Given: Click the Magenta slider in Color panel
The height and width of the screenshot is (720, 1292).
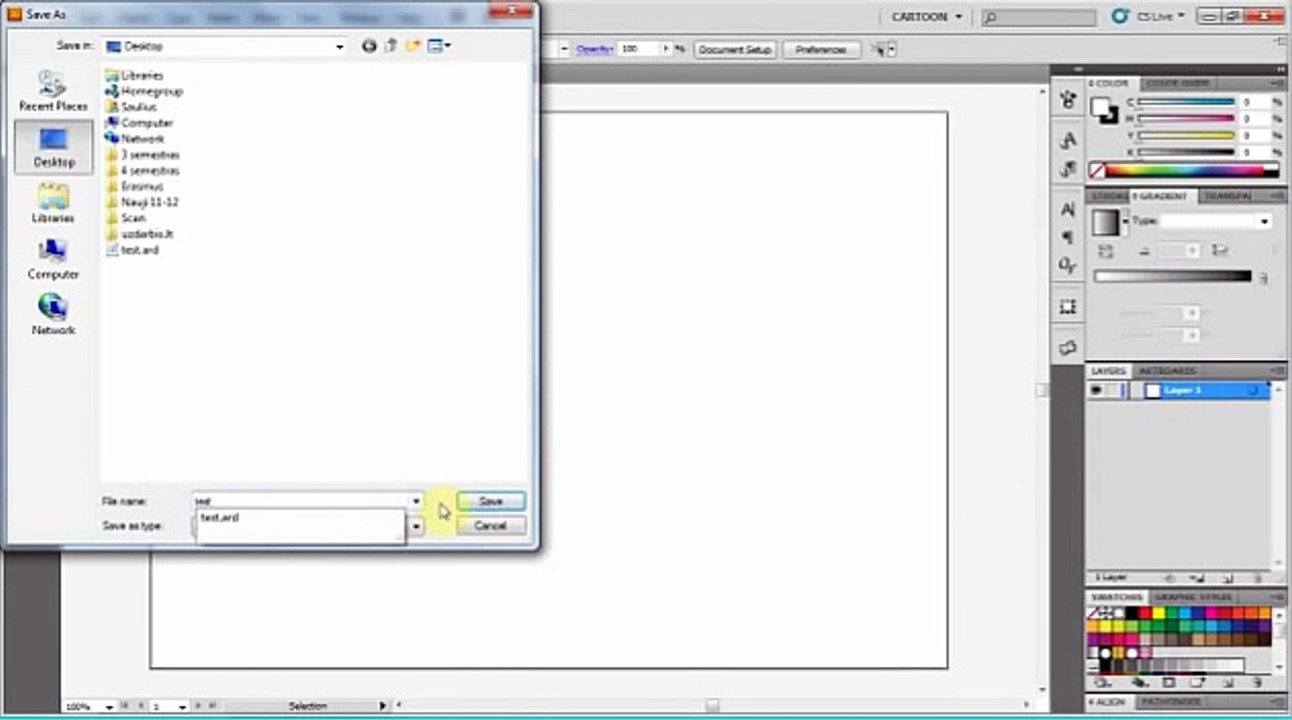Looking at the screenshot, I should (x=1187, y=118).
